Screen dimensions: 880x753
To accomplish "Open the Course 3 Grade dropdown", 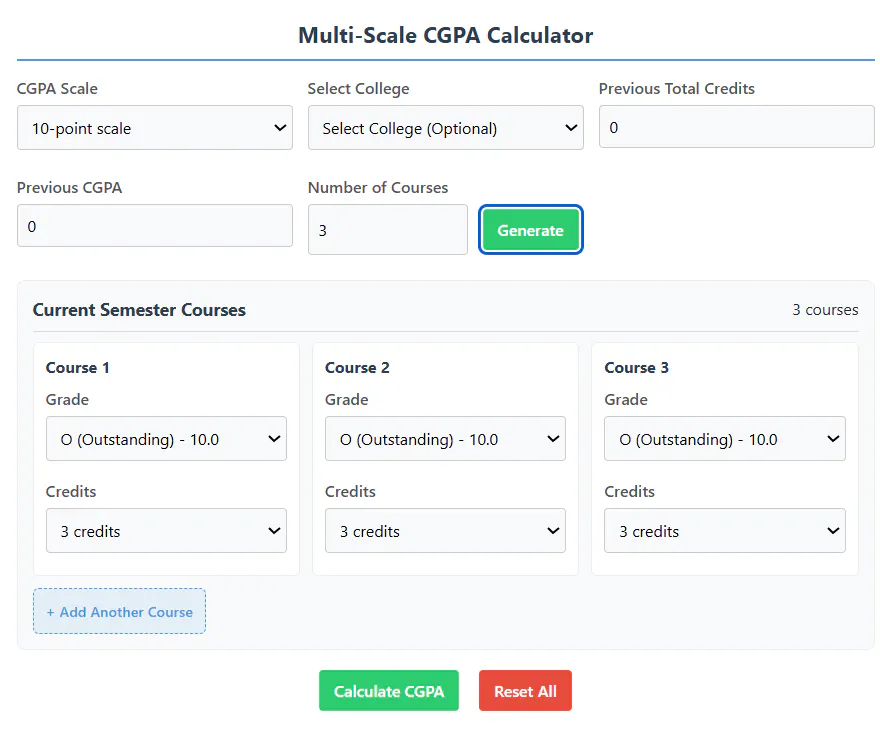I will click(x=725, y=439).
